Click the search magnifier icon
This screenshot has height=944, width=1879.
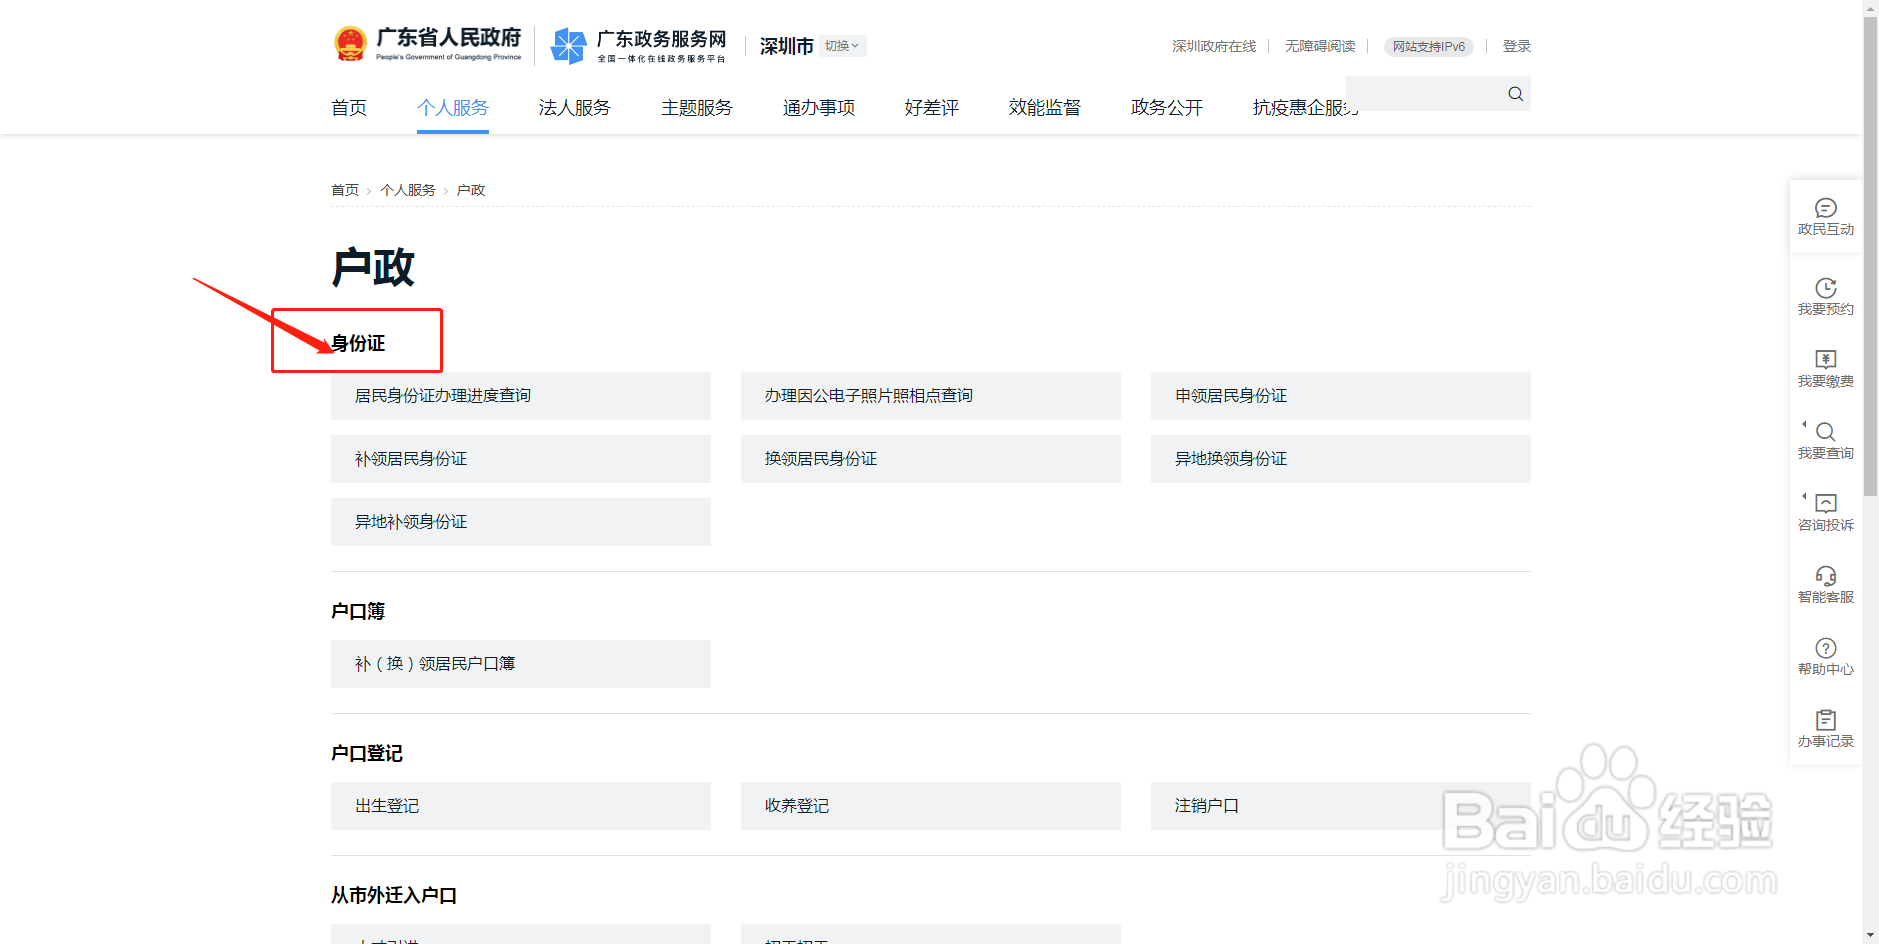tap(1514, 93)
